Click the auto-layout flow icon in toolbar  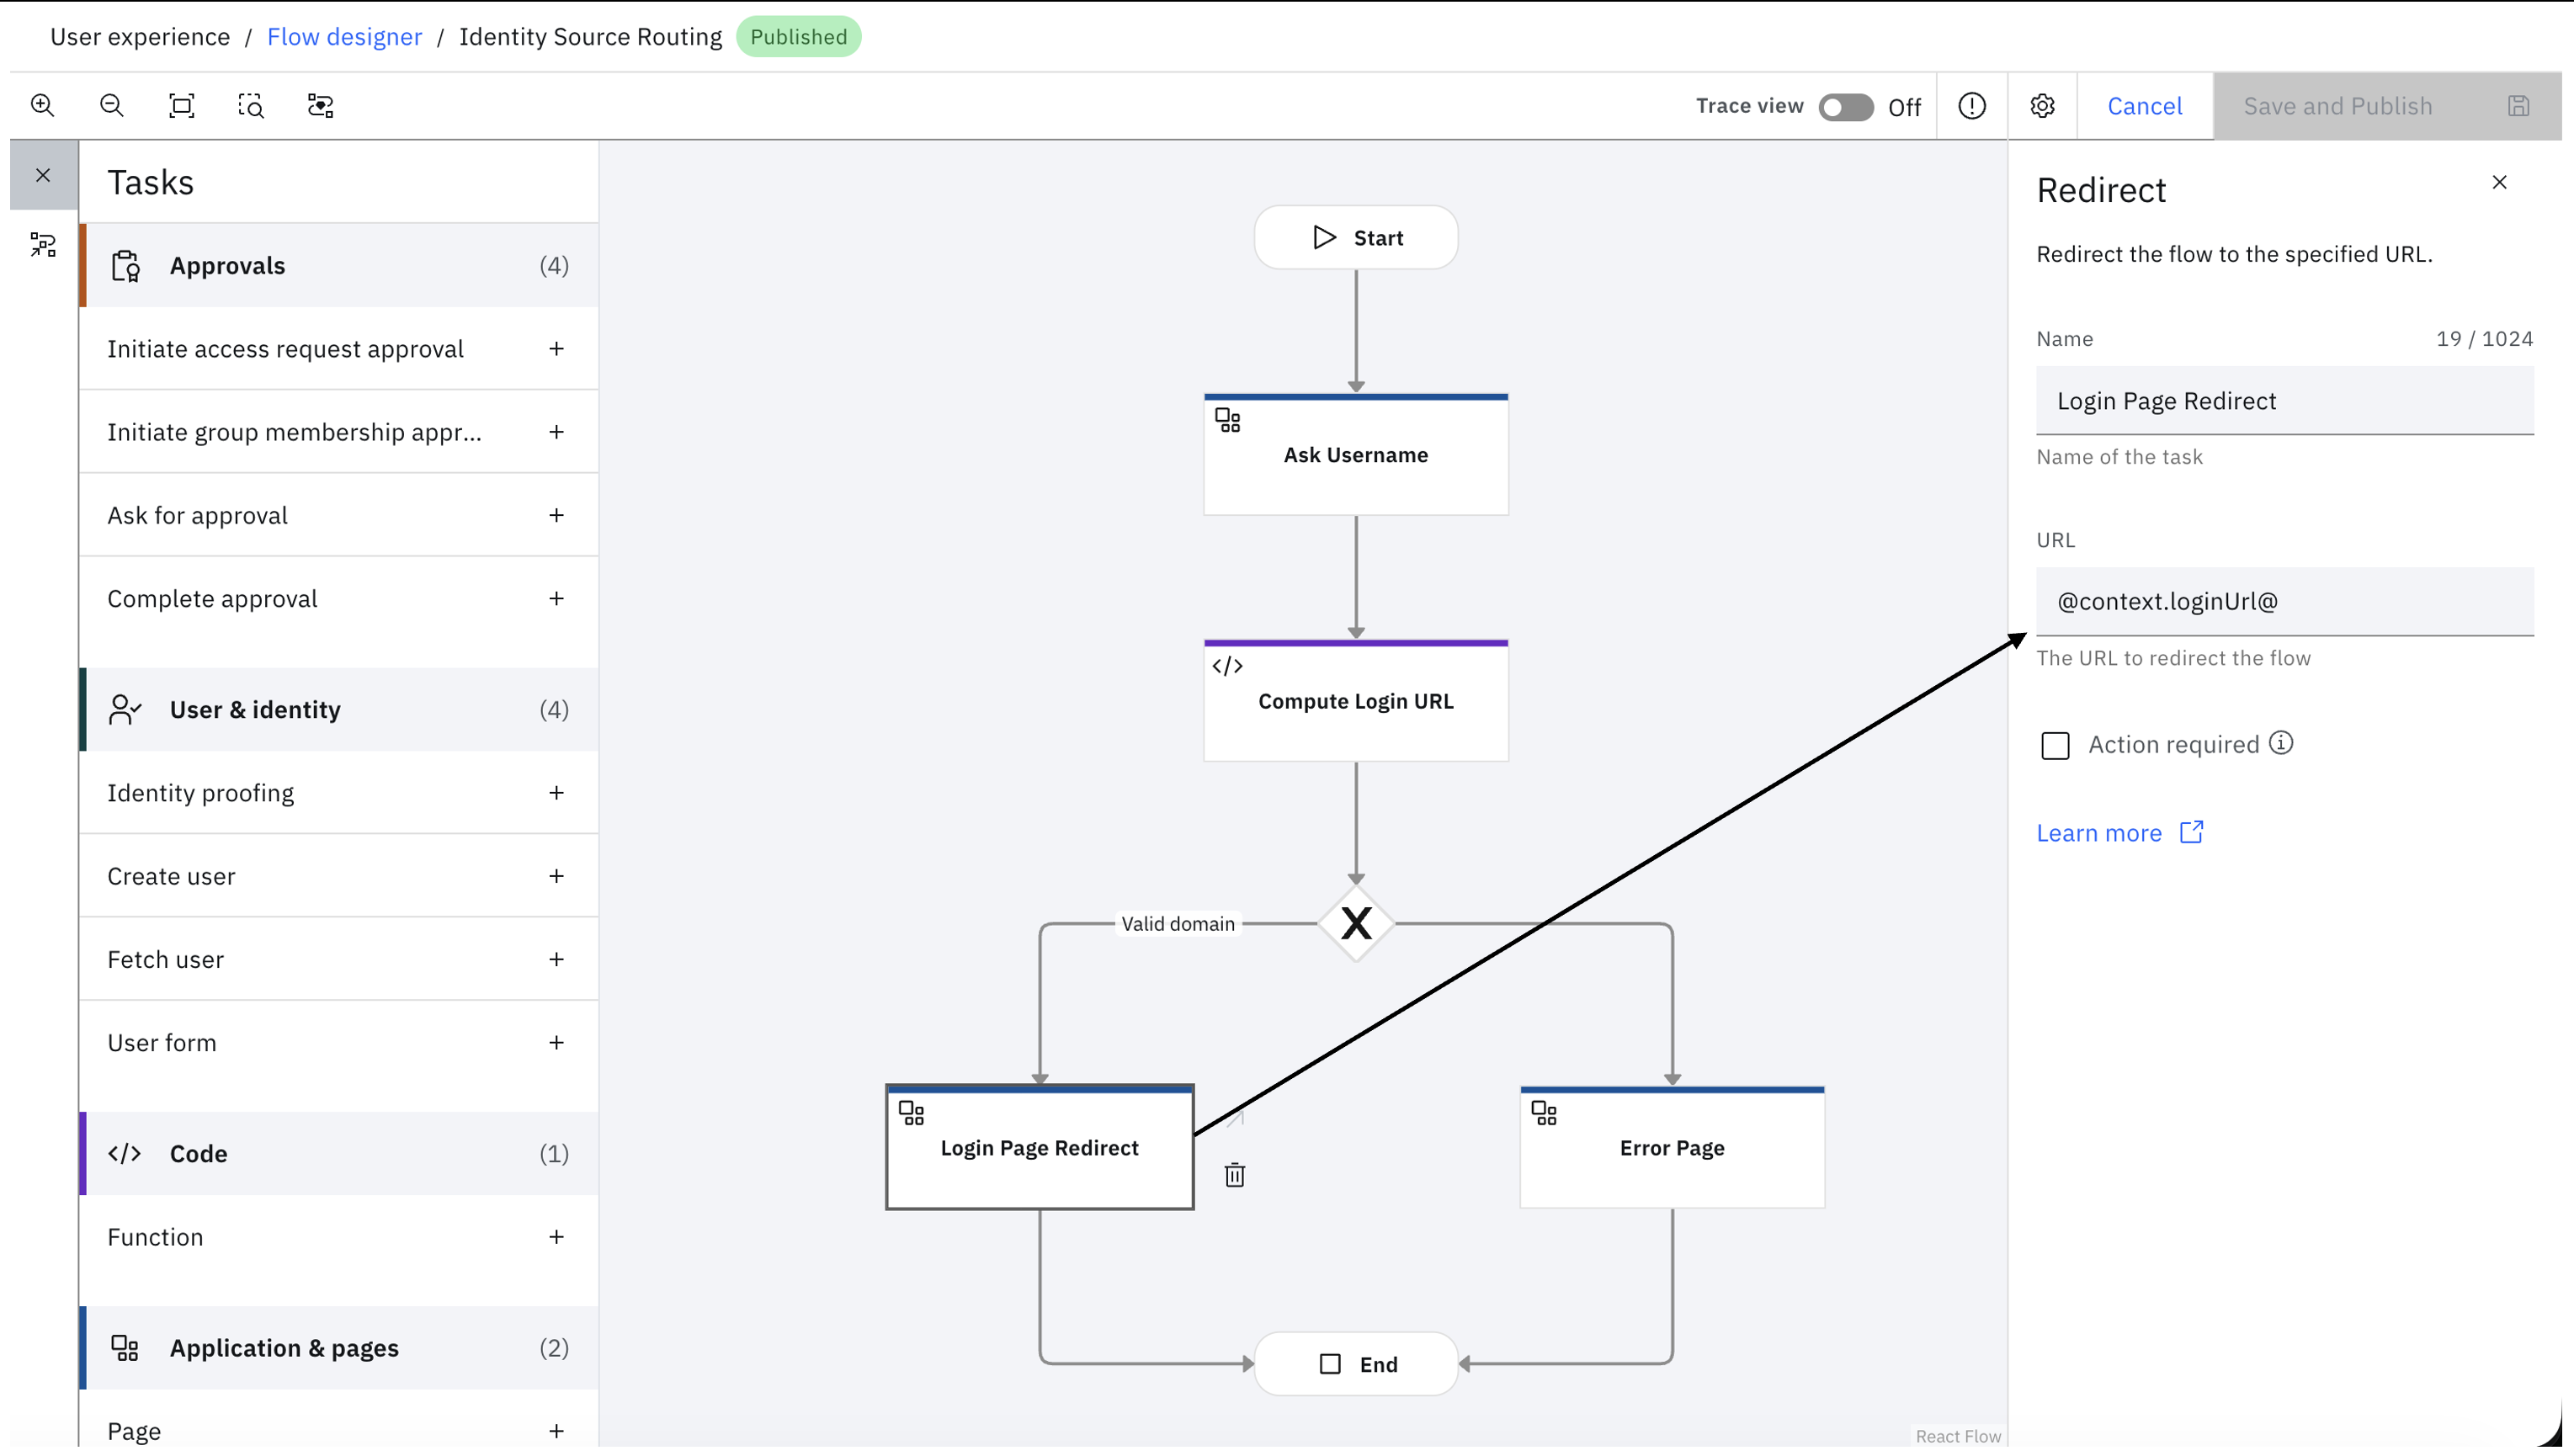pos(320,106)
